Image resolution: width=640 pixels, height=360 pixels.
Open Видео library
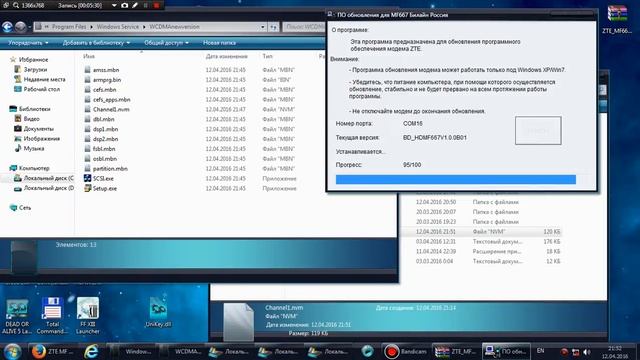click(31, 119)
